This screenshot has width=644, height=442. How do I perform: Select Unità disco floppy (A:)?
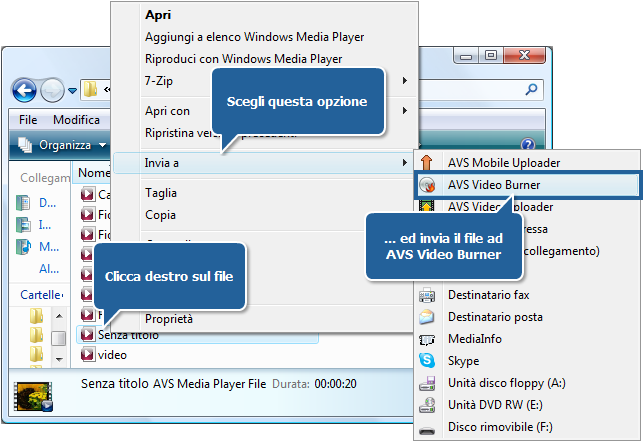(507, 383)
